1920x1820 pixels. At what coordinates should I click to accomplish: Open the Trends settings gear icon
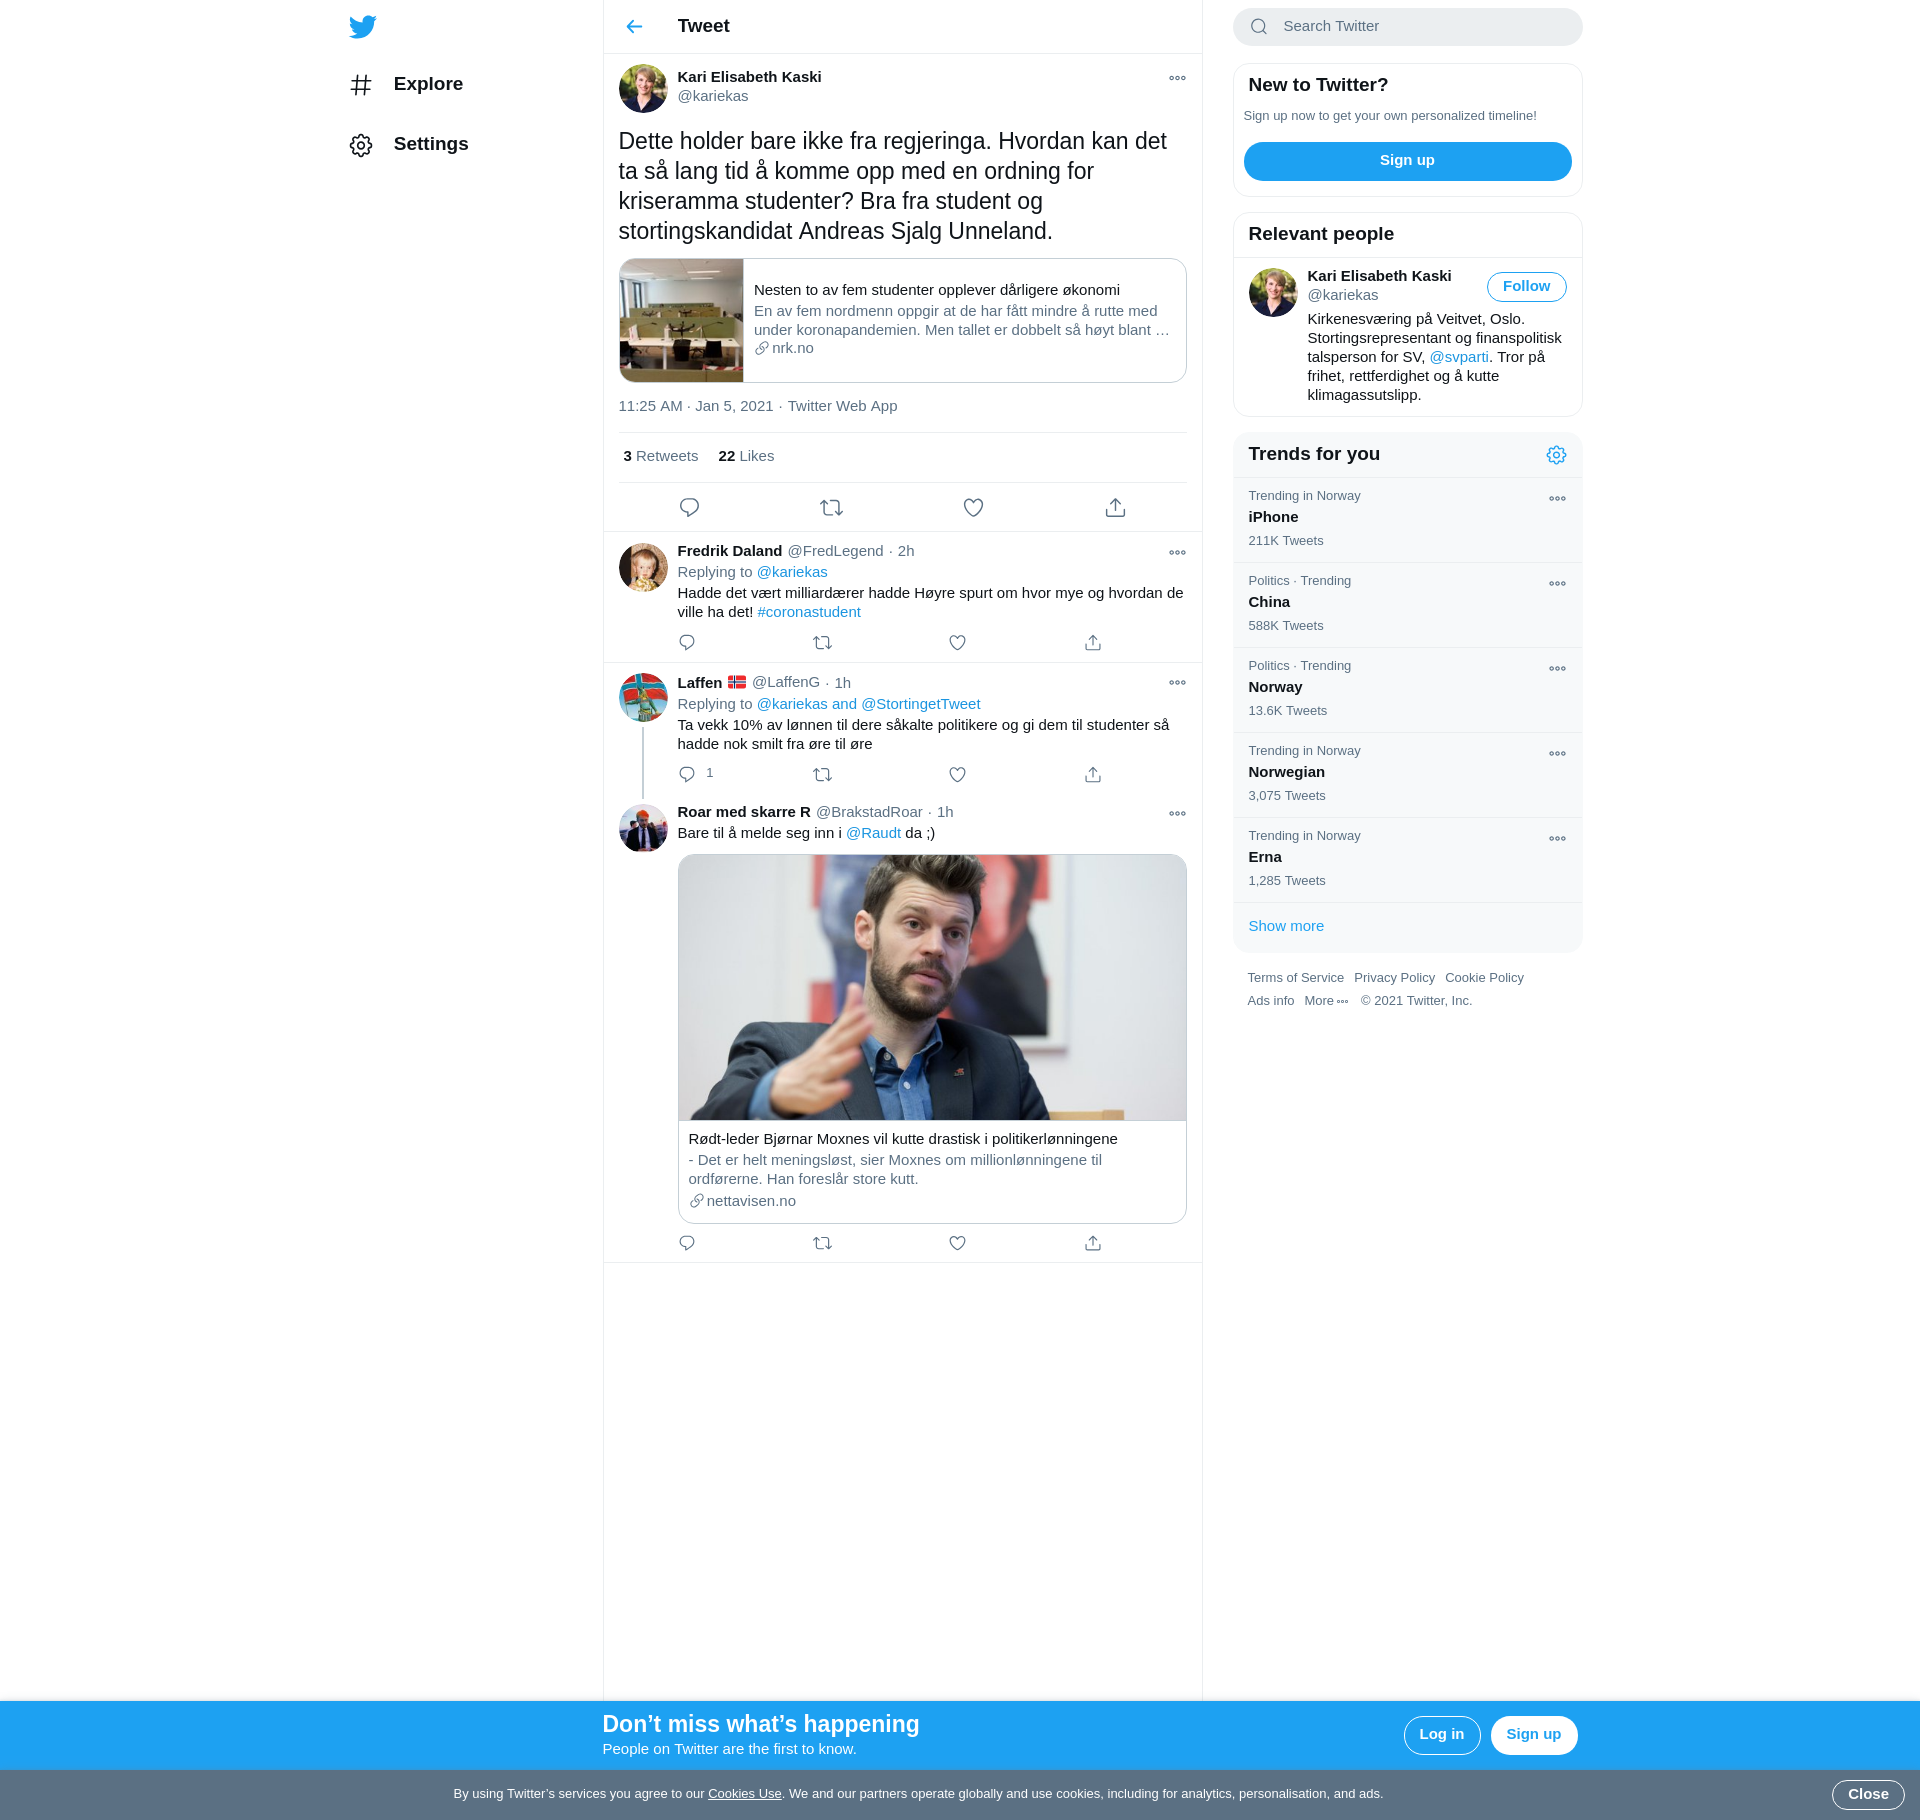(1556, 455)
